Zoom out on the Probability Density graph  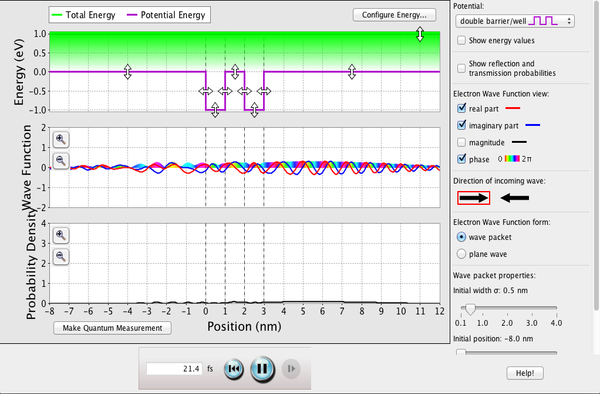click(61, 256)
